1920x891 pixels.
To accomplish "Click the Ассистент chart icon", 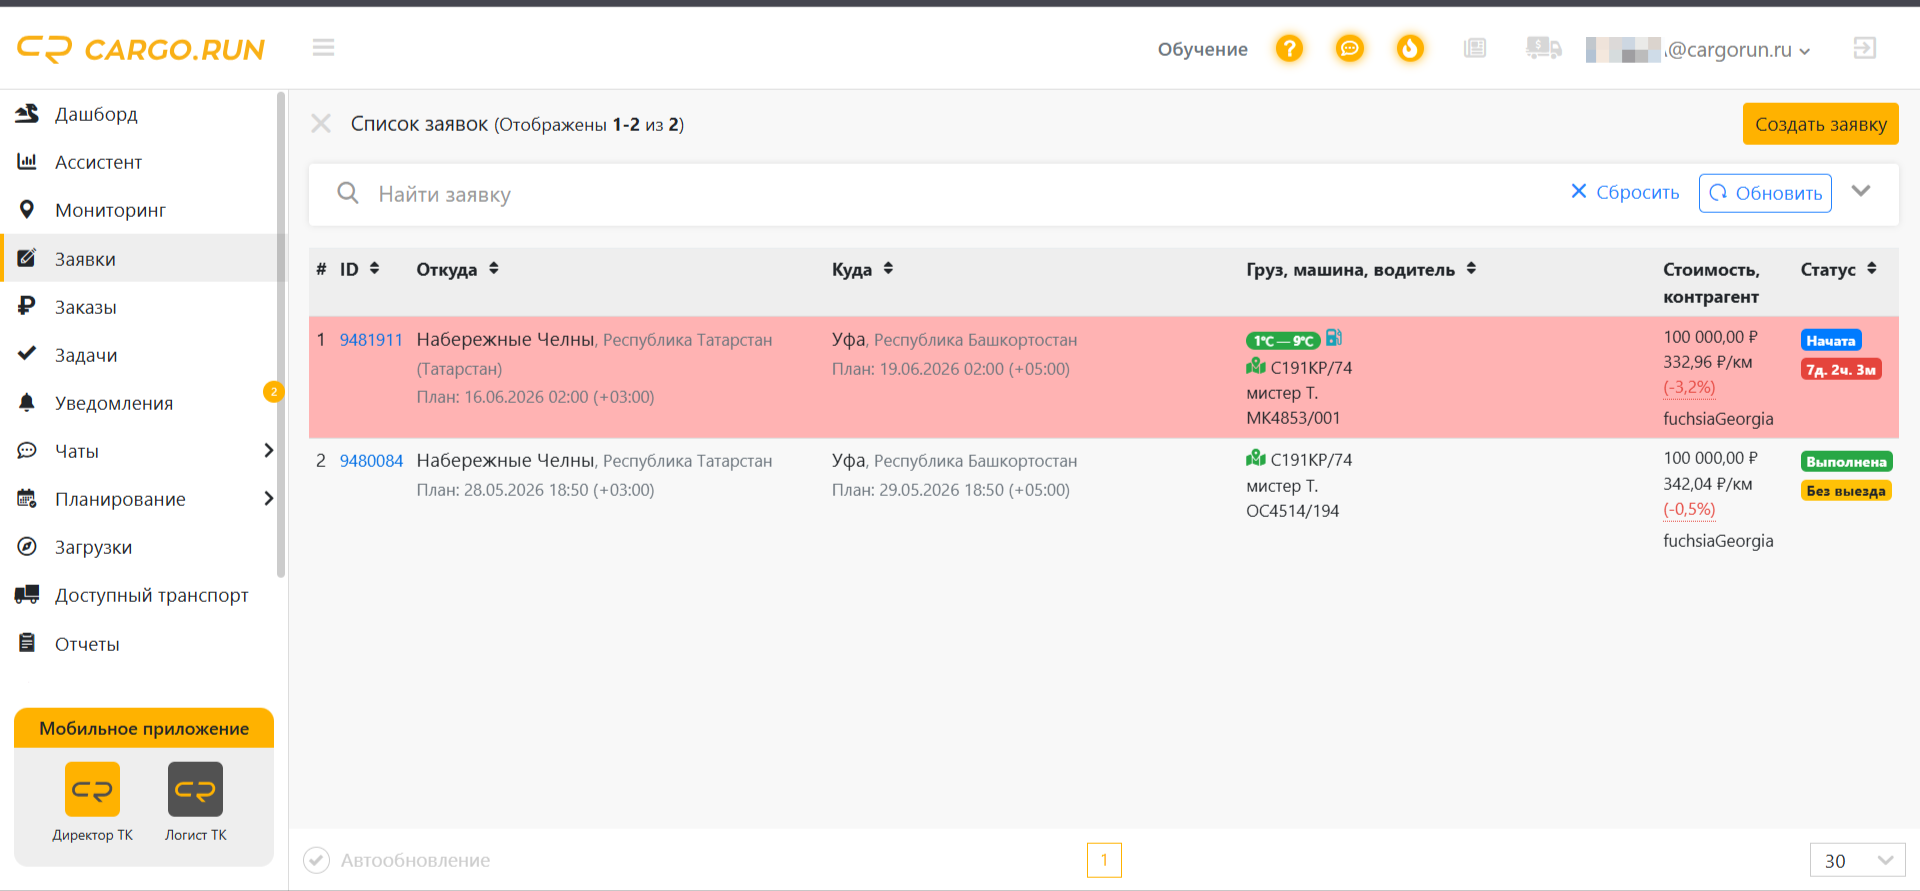I will click(27, 161).
